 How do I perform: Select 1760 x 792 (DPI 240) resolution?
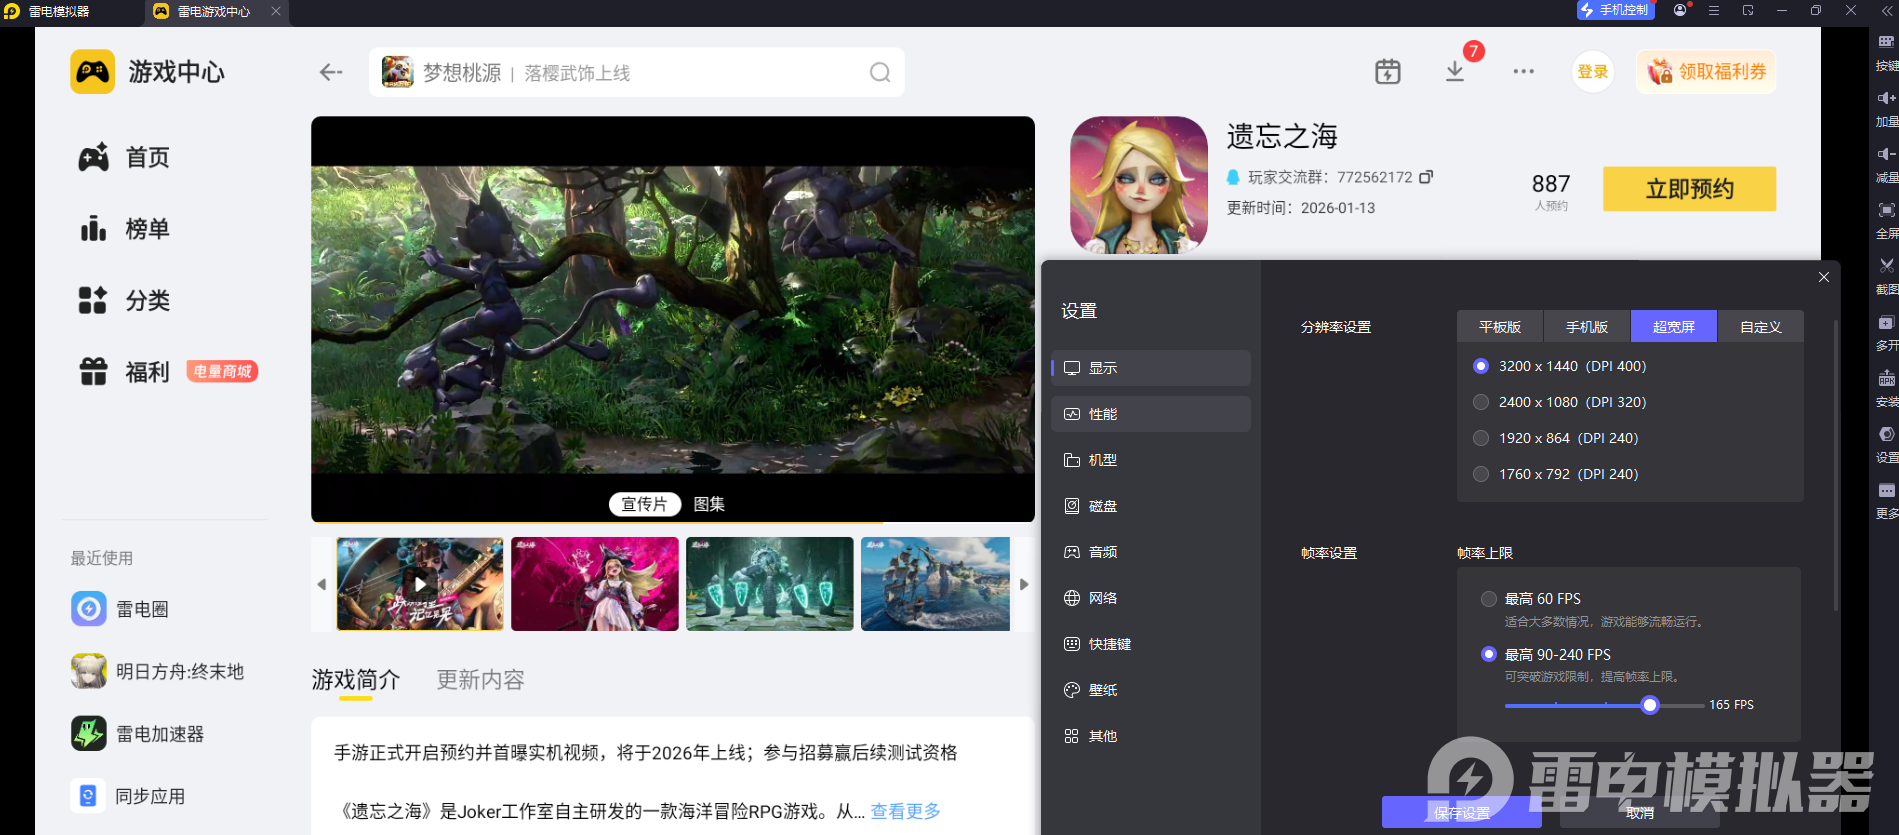click(x=1481, y=474)
